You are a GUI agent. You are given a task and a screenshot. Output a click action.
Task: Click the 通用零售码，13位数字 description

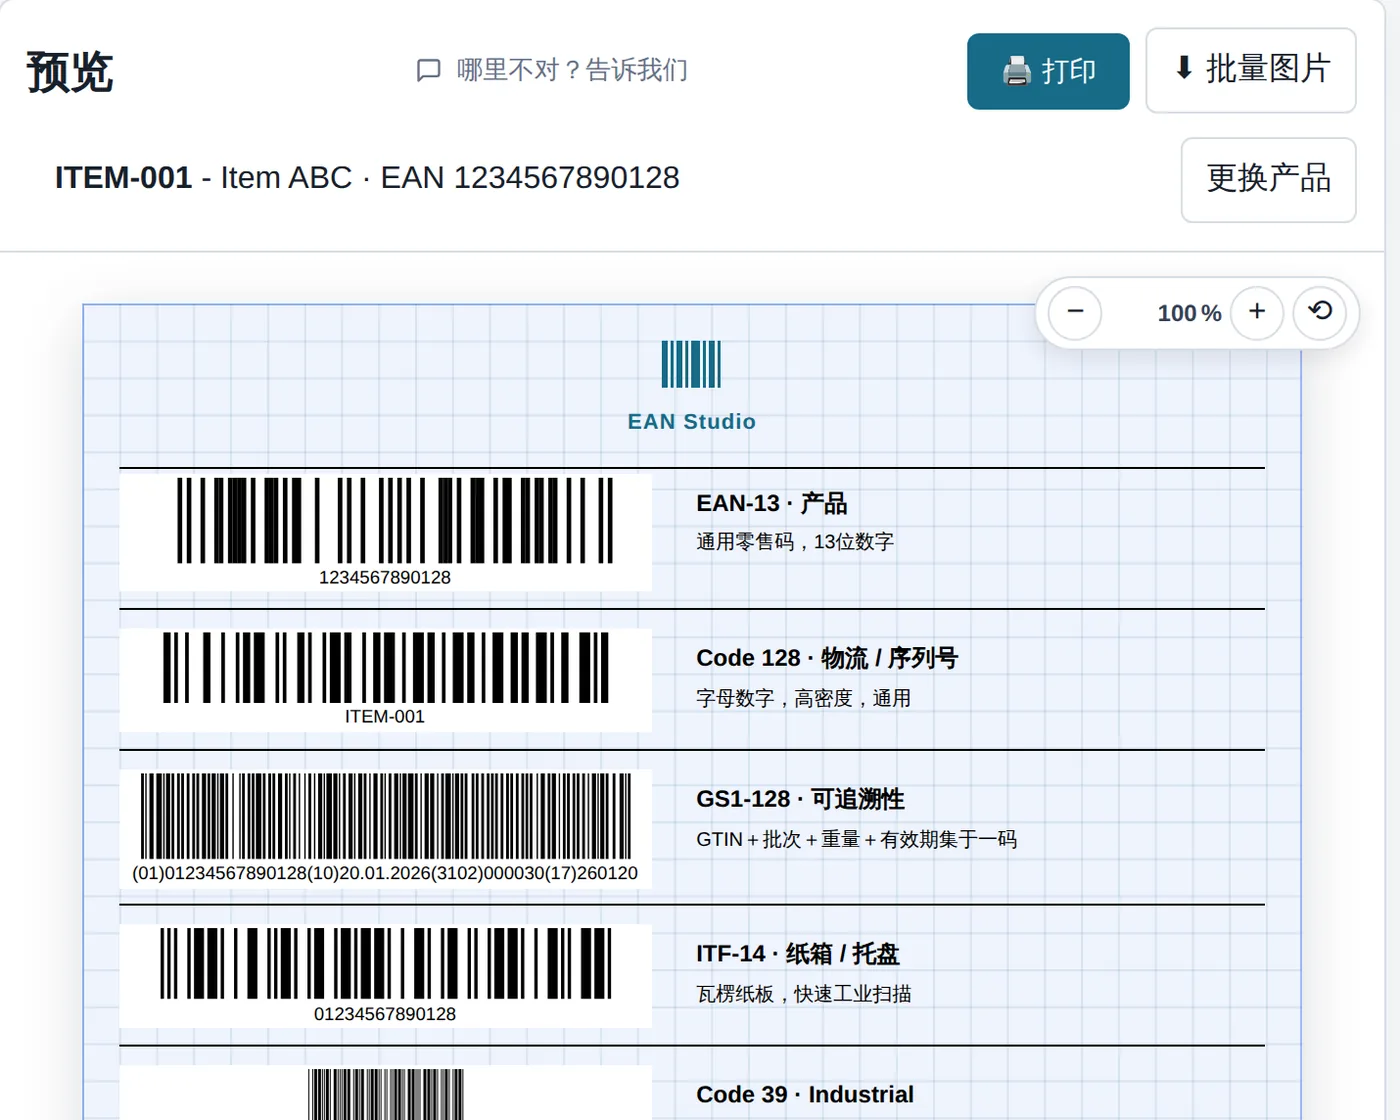pyautogui.click(x=795, y=542)
